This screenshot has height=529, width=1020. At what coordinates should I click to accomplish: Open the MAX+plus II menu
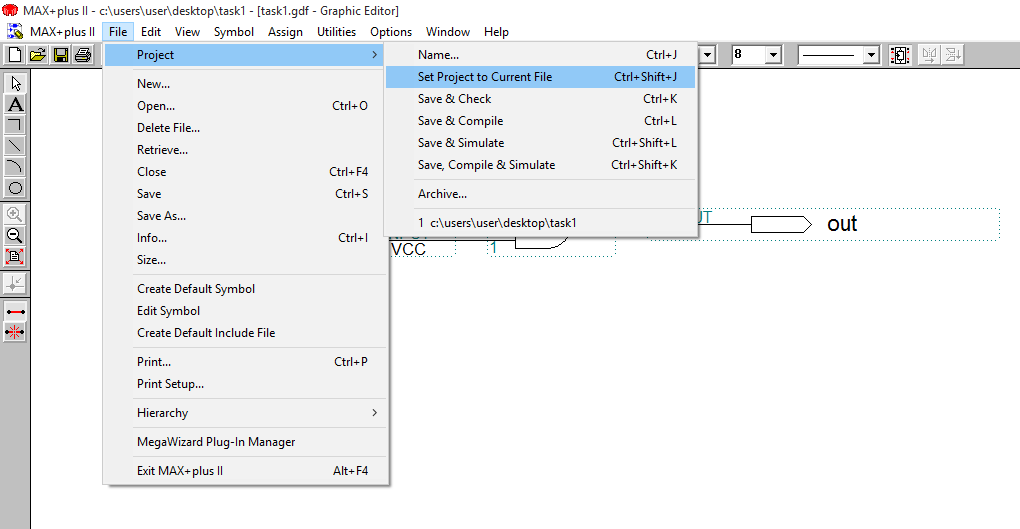(x=62, y=31)
